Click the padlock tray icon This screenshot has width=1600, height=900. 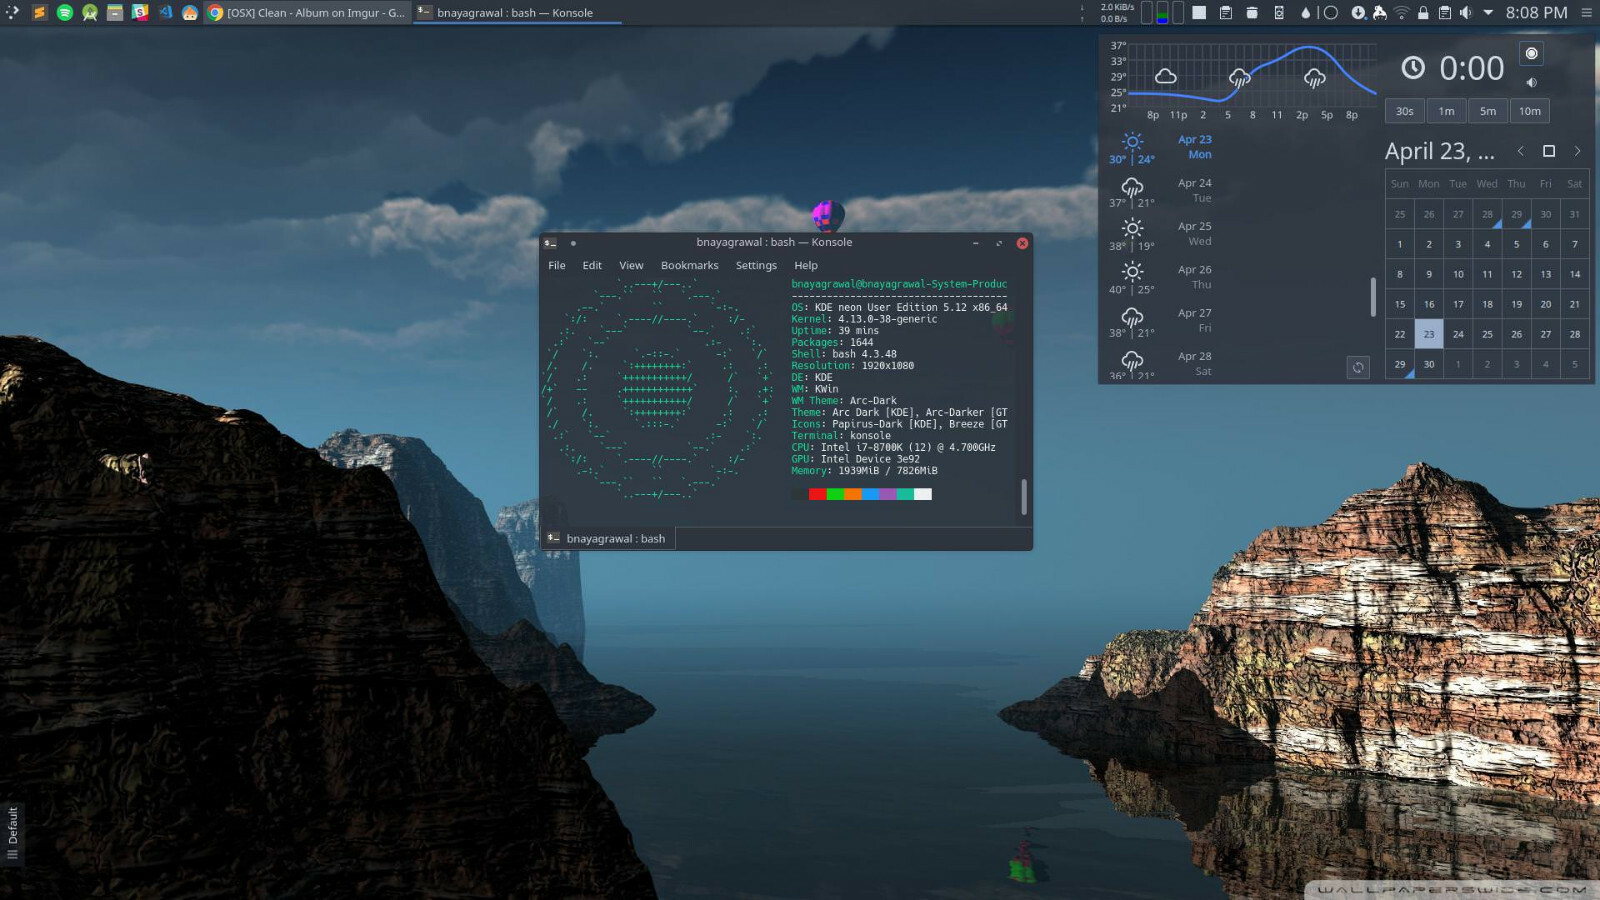point(1423,12)
